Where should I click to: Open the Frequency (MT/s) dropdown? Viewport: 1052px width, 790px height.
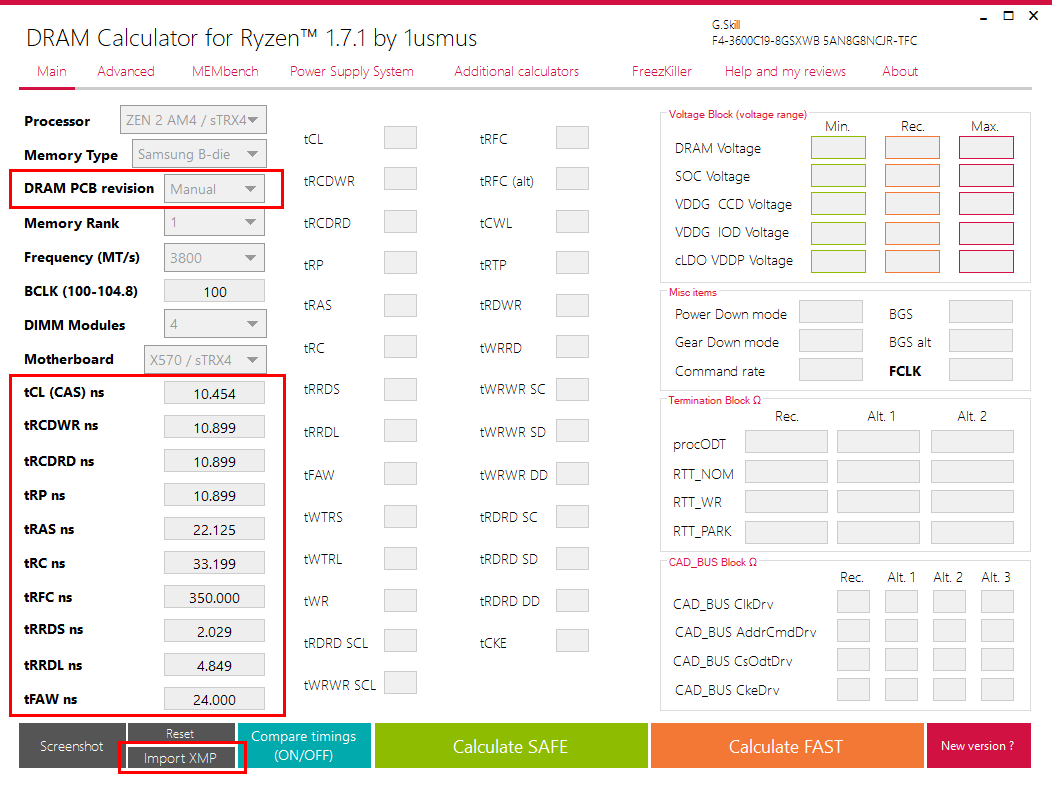tap(213, 257)
